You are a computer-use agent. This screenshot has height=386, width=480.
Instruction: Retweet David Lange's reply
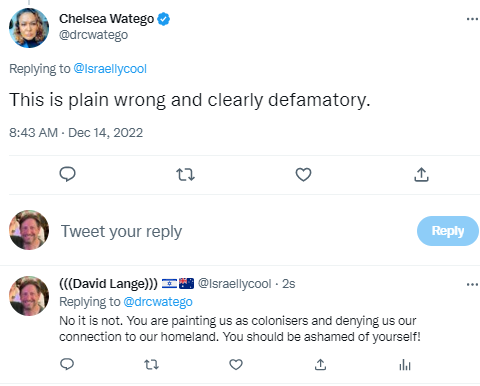pyautogui.click(x=151, y=365)
